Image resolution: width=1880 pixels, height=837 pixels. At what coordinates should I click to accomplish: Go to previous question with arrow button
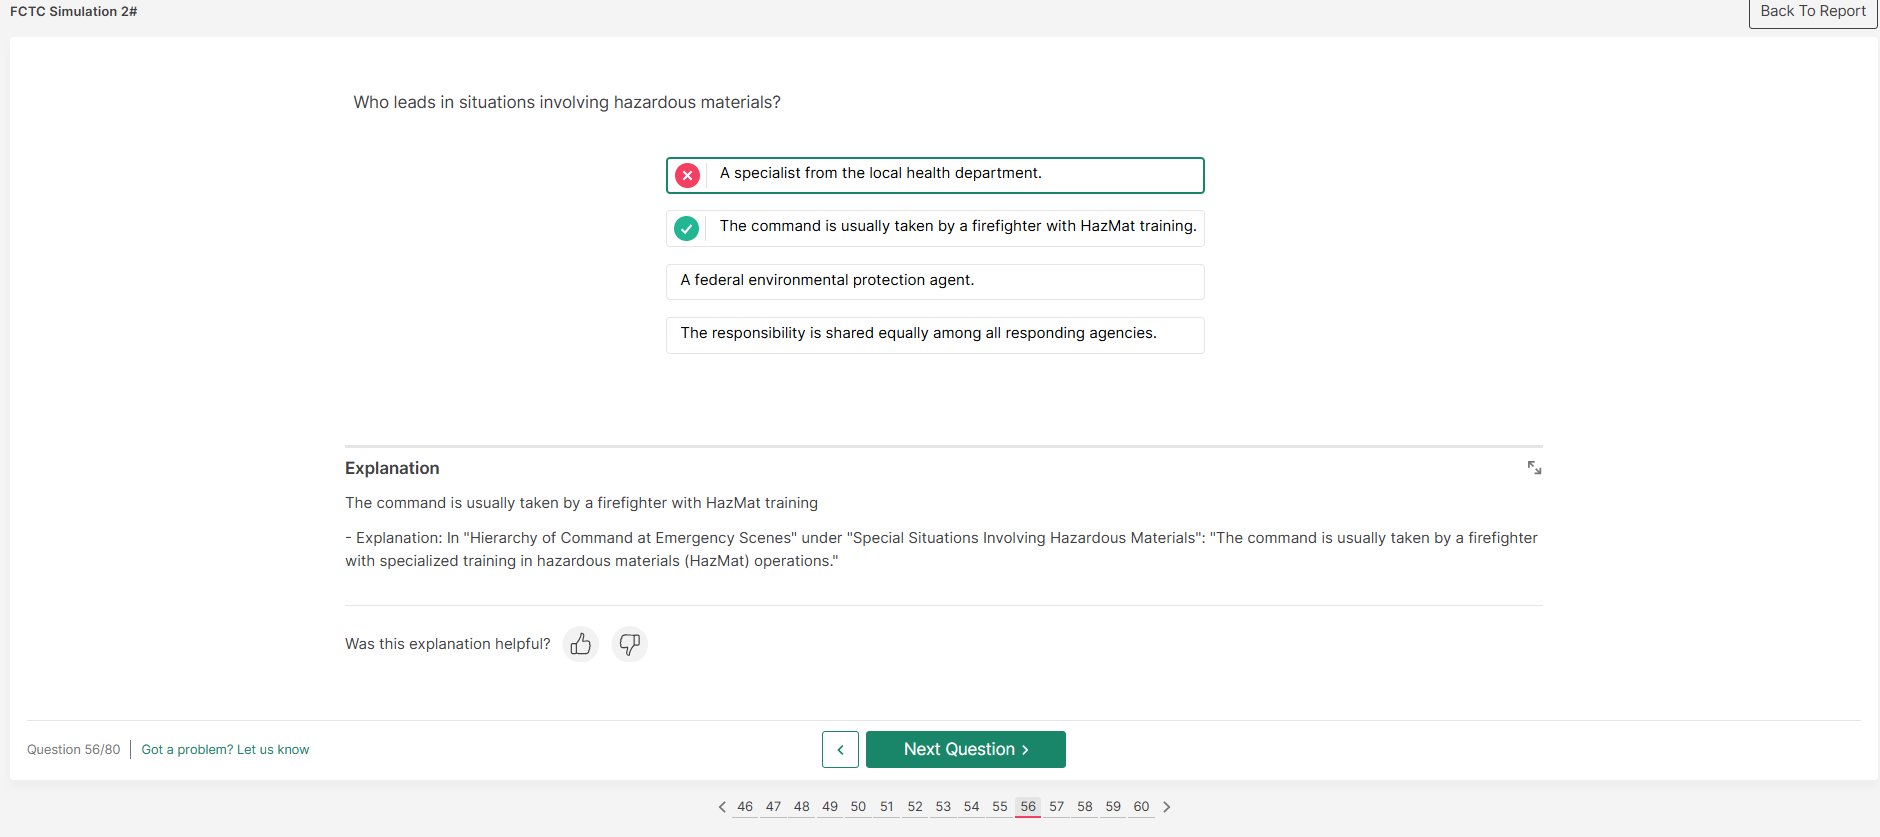(x=840, y=749)
